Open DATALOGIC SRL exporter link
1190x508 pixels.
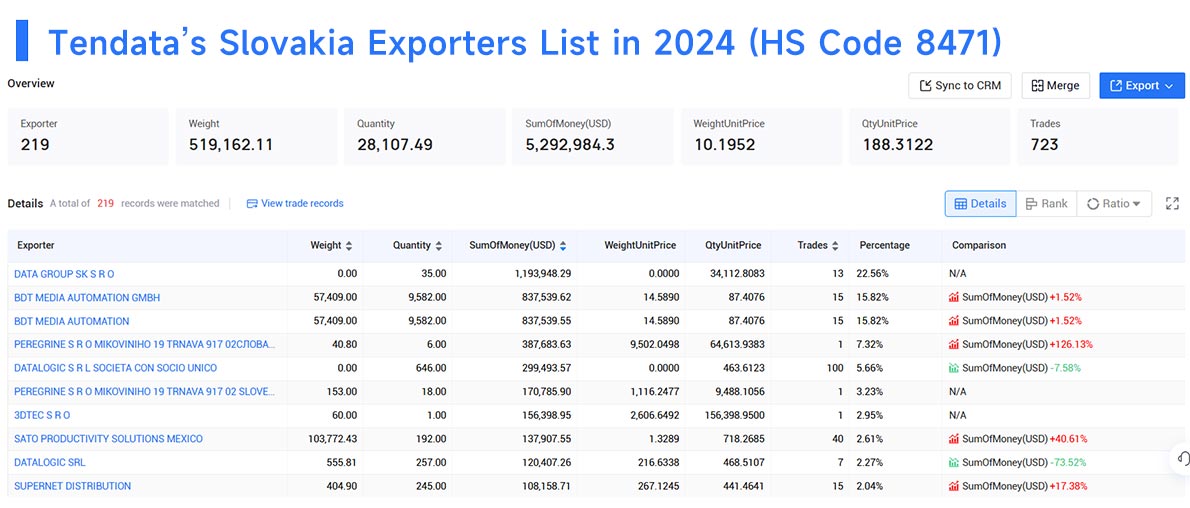[x=49, y=462]
